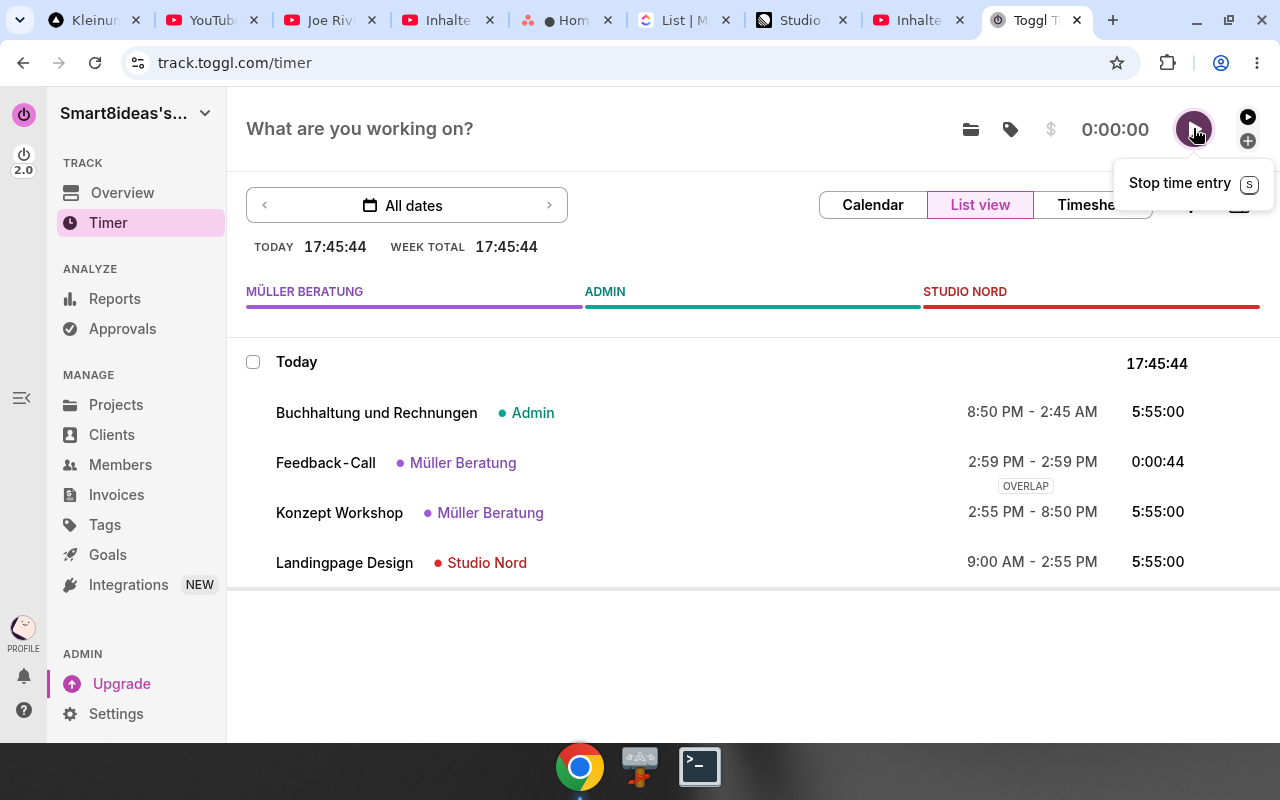The width and height of the screenshot is (1280, 800).
Task: Click the pink Toggl Track power icon
Action: tap(23, 114)
